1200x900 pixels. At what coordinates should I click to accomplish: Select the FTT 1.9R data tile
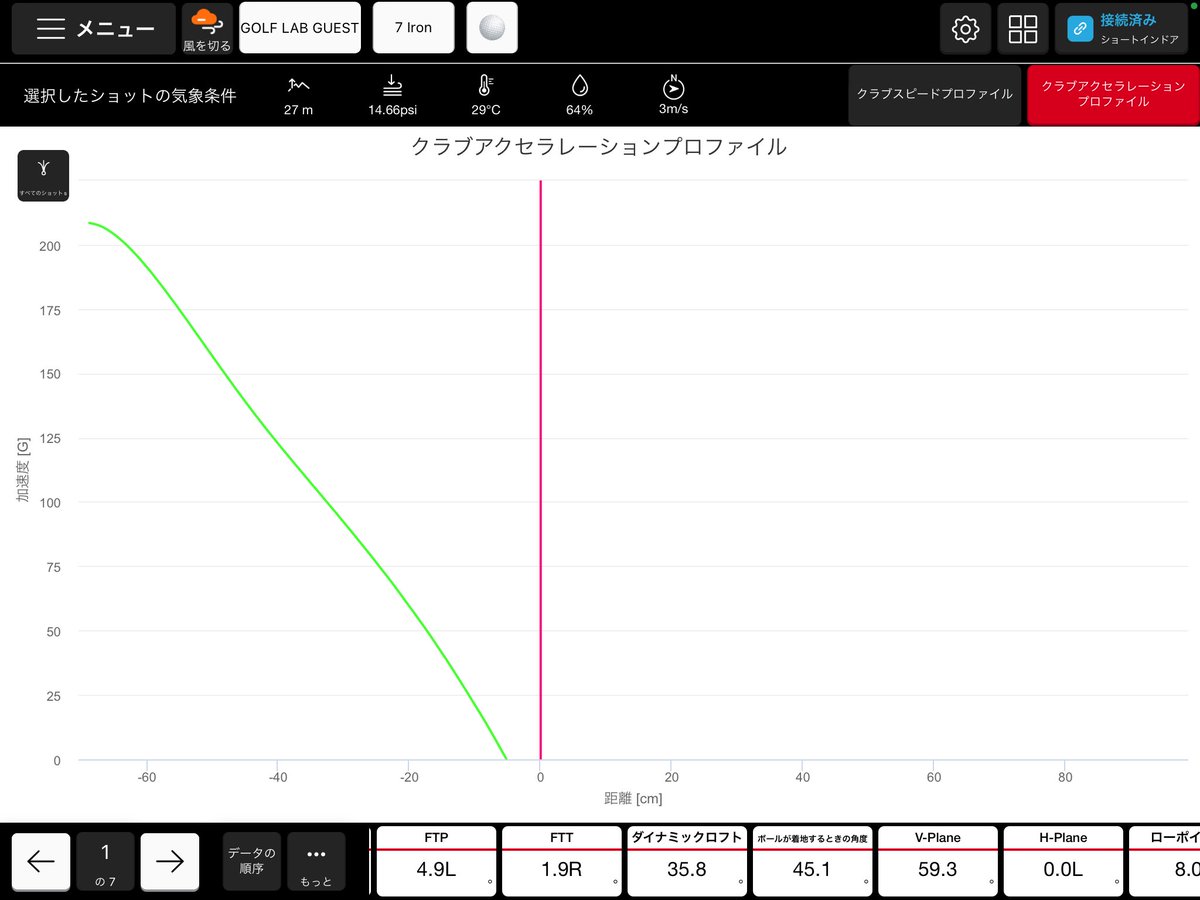pyautogui.click(x=562, y=861)
